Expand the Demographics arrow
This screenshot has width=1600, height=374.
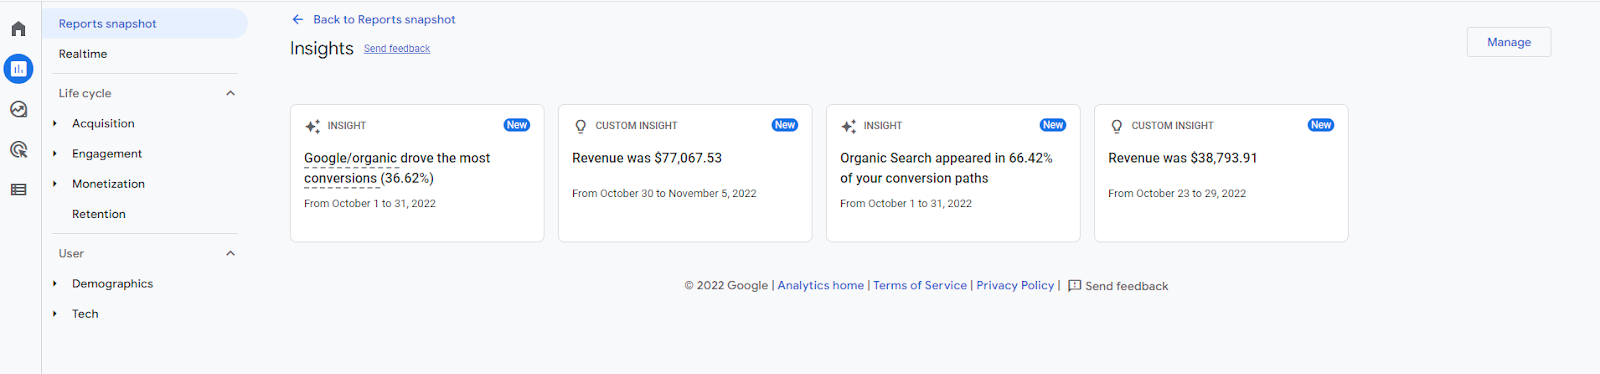[55, 284]
